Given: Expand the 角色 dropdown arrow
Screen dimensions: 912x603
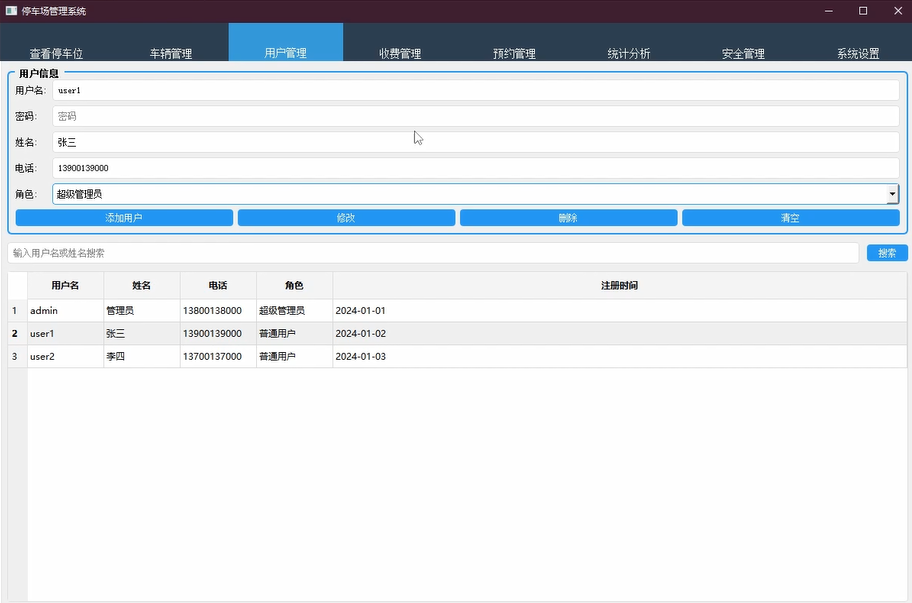Looking at the screenshot, I should coord(892,194).
